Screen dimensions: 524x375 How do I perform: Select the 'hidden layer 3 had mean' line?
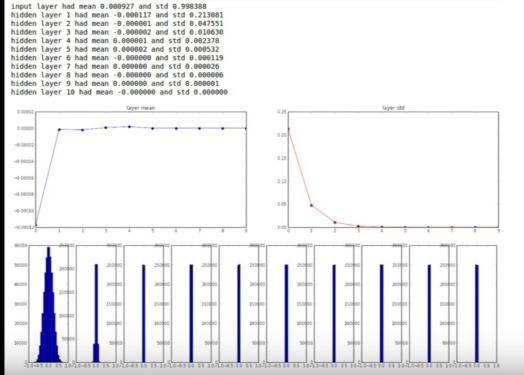click(x=117, y=32)
